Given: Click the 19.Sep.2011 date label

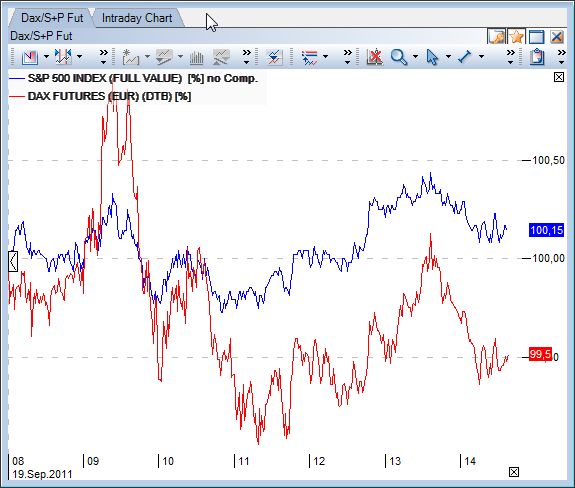Looking at the screenshot, I should [42, 474].
